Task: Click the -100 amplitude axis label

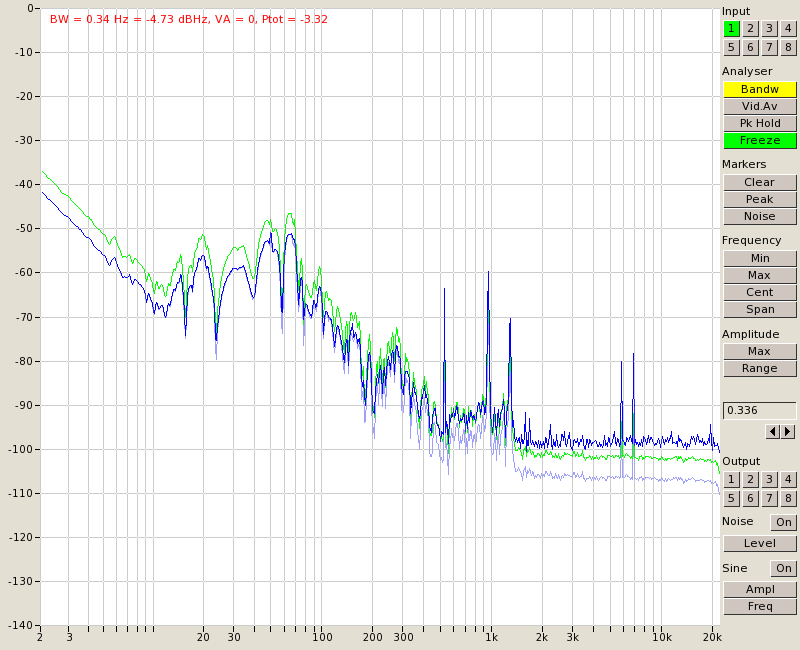Action: coord(21,449)
